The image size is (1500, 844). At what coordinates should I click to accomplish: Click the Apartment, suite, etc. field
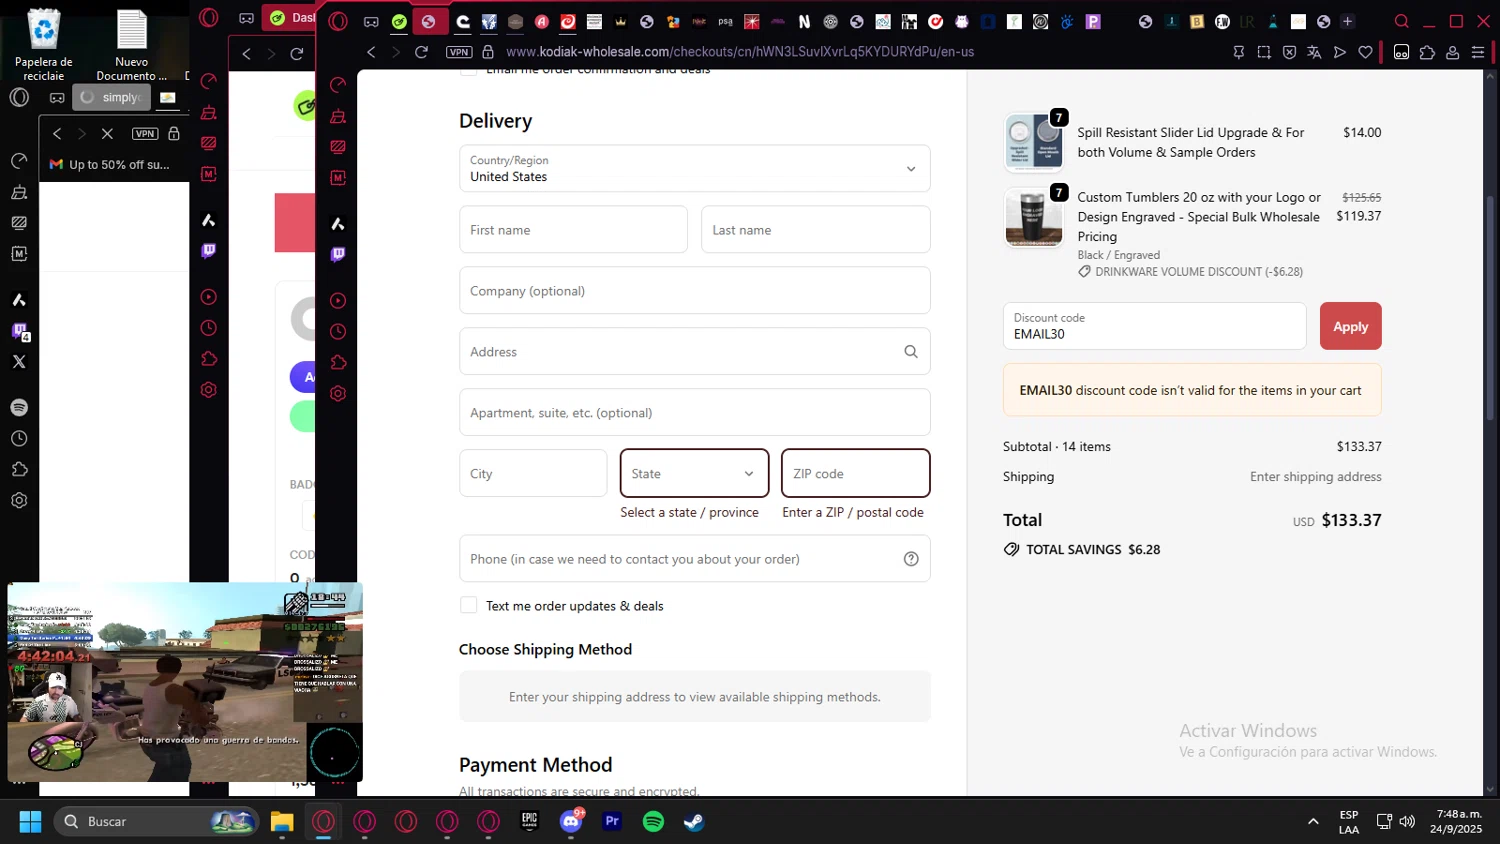[695, 413]
